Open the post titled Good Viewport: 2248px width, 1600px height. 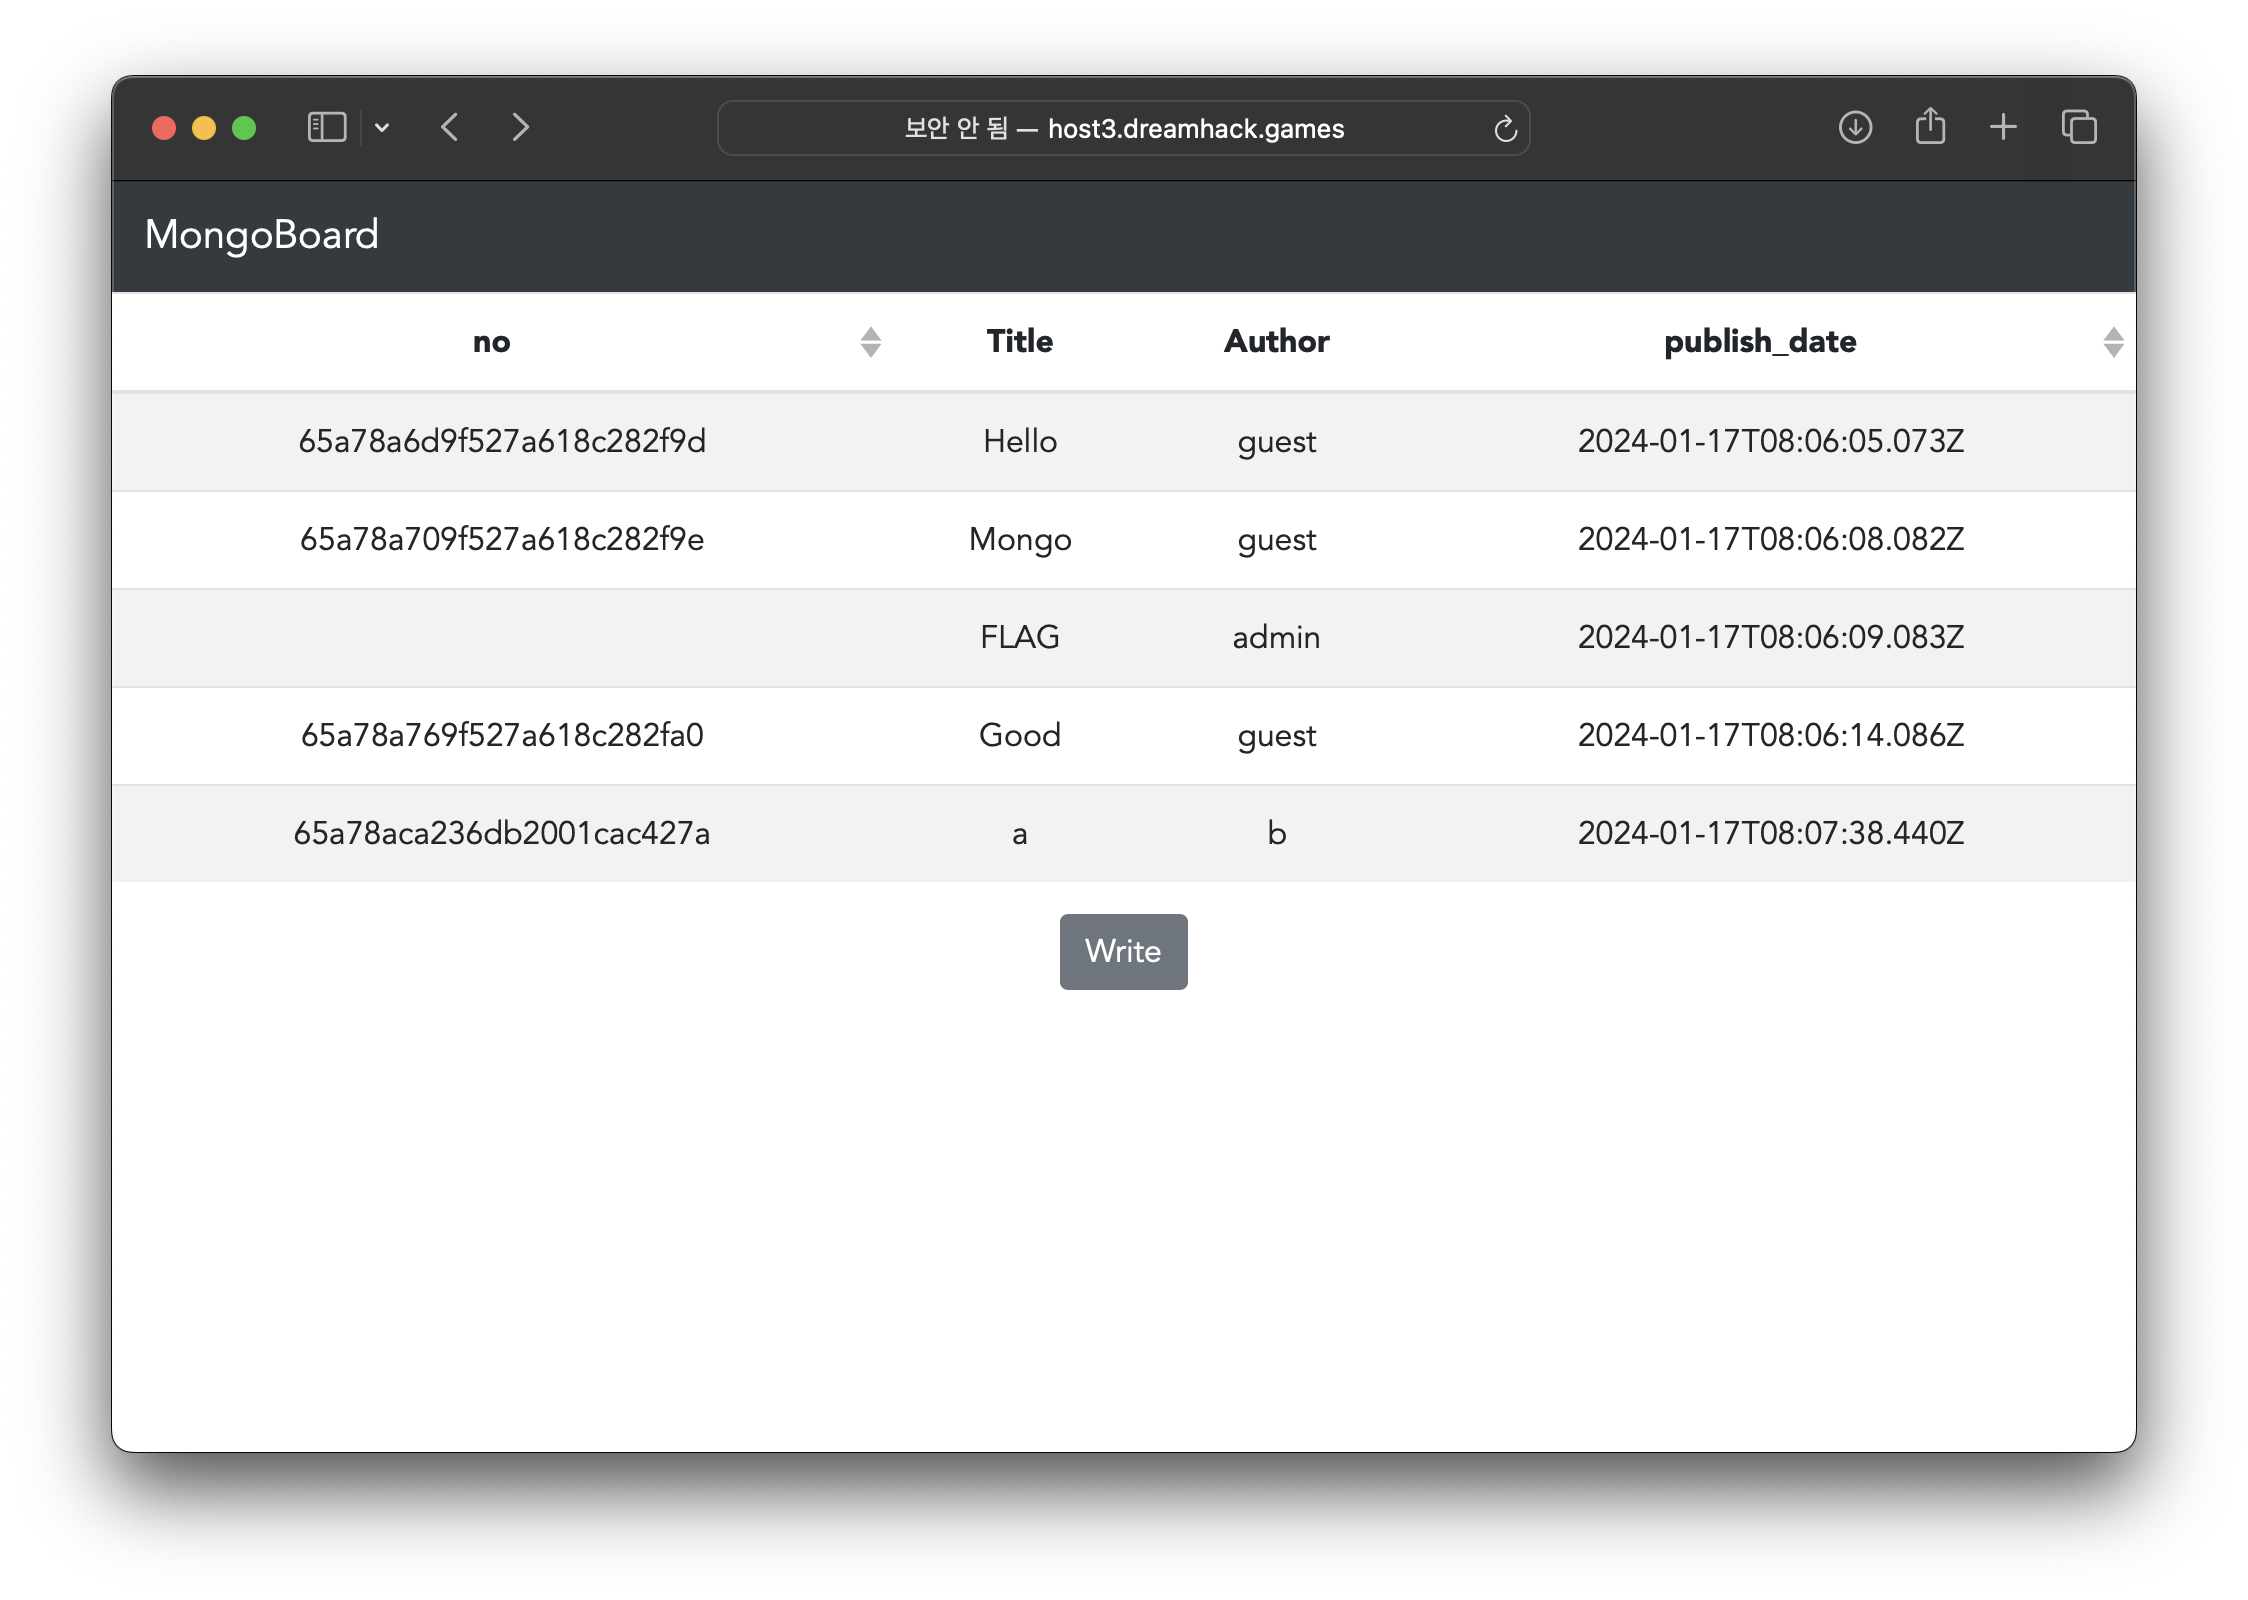tap(1019, 735)
